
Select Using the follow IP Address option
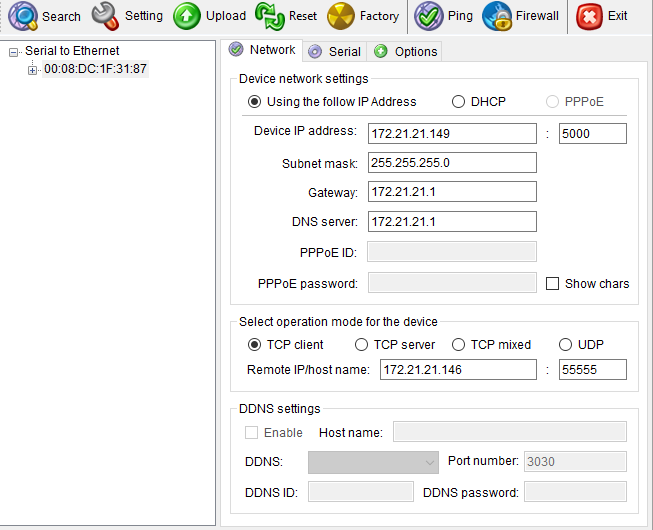coord(254,102)
